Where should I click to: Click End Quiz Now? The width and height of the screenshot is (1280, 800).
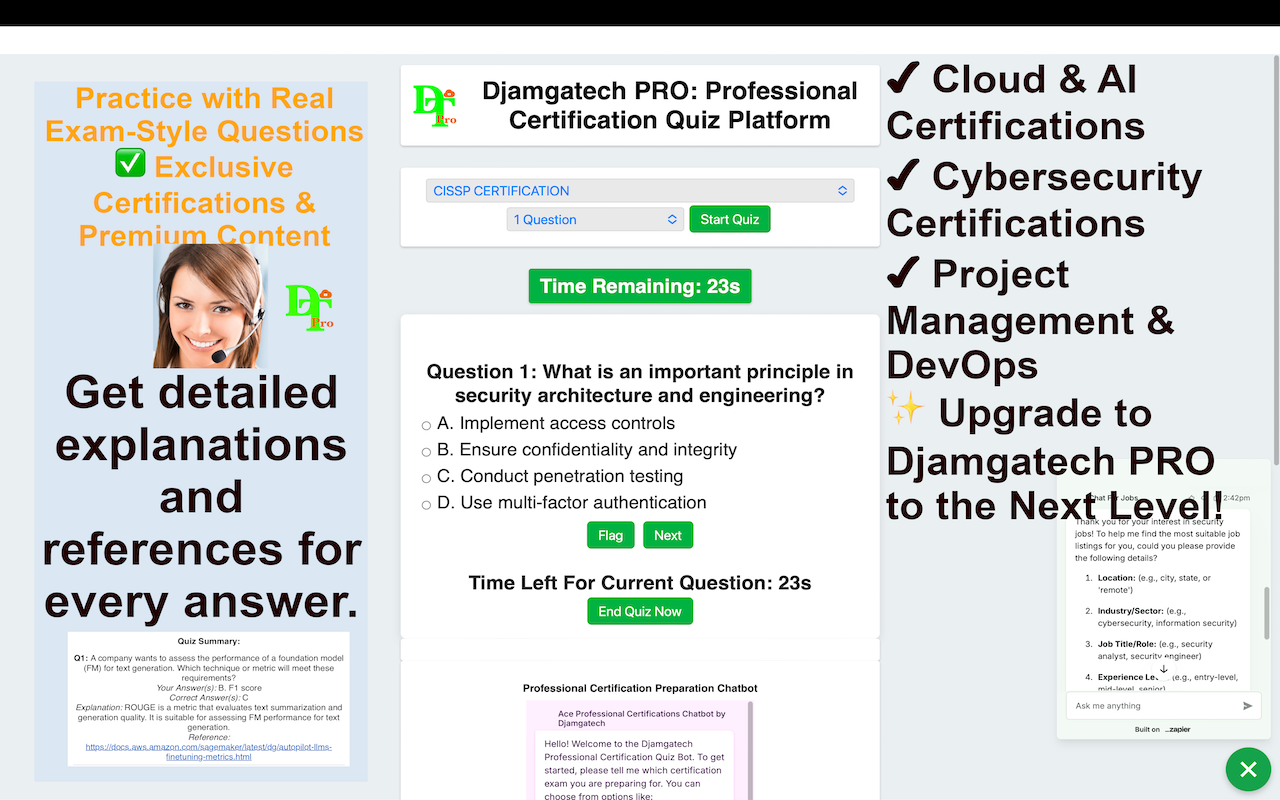(x=640, y=611)
